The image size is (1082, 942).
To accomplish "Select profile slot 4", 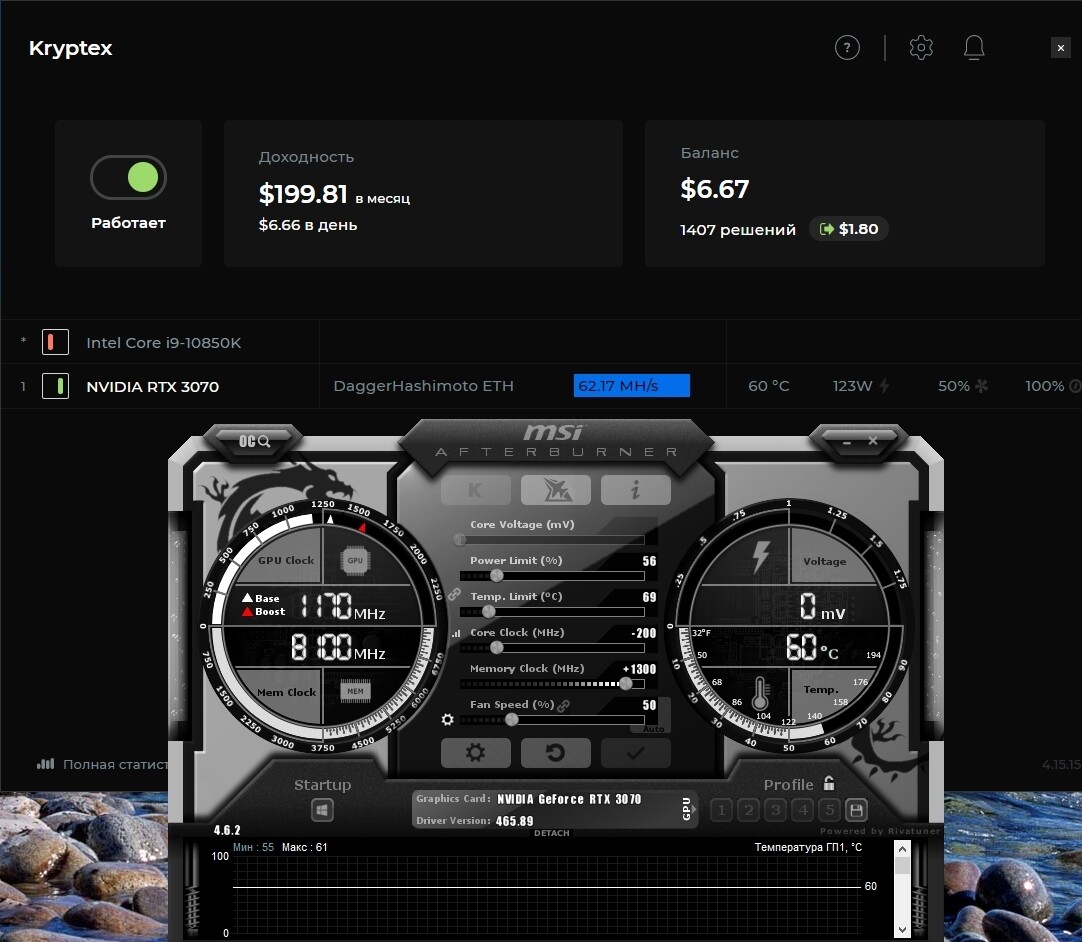I will coord(803,809).
